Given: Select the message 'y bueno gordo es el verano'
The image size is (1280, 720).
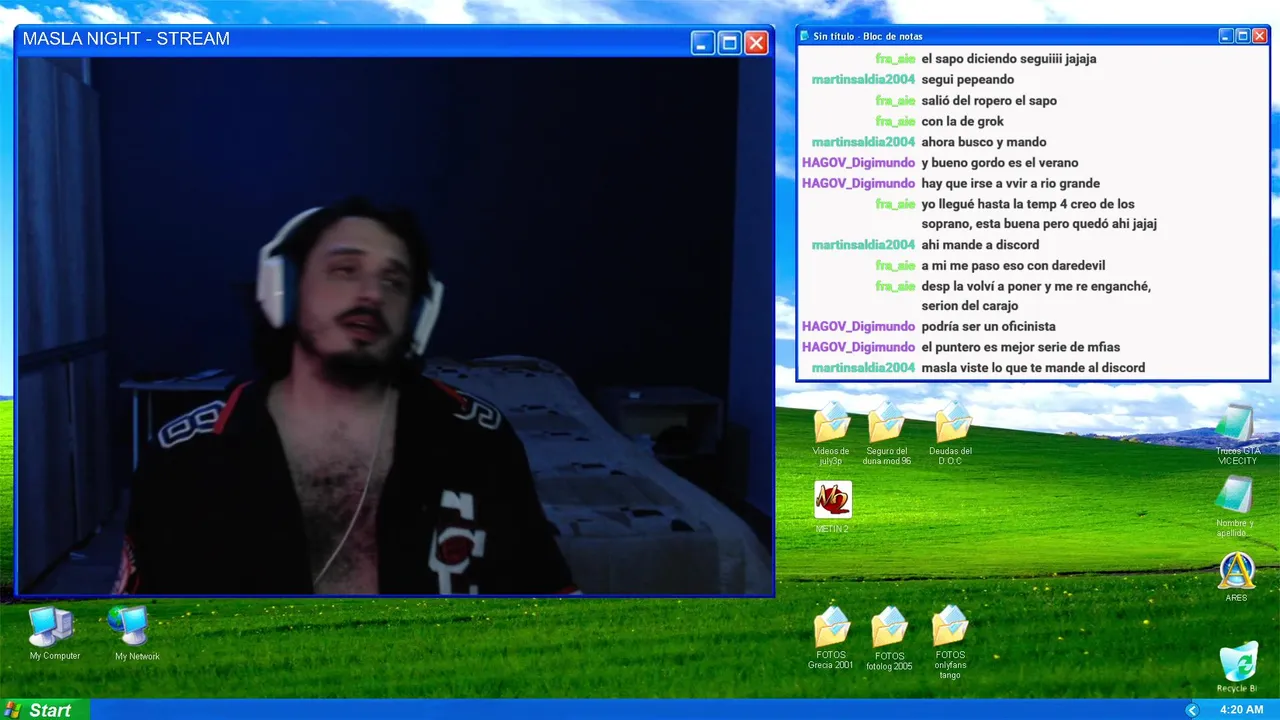Looking at the screenshot, I should point(1000,163).
